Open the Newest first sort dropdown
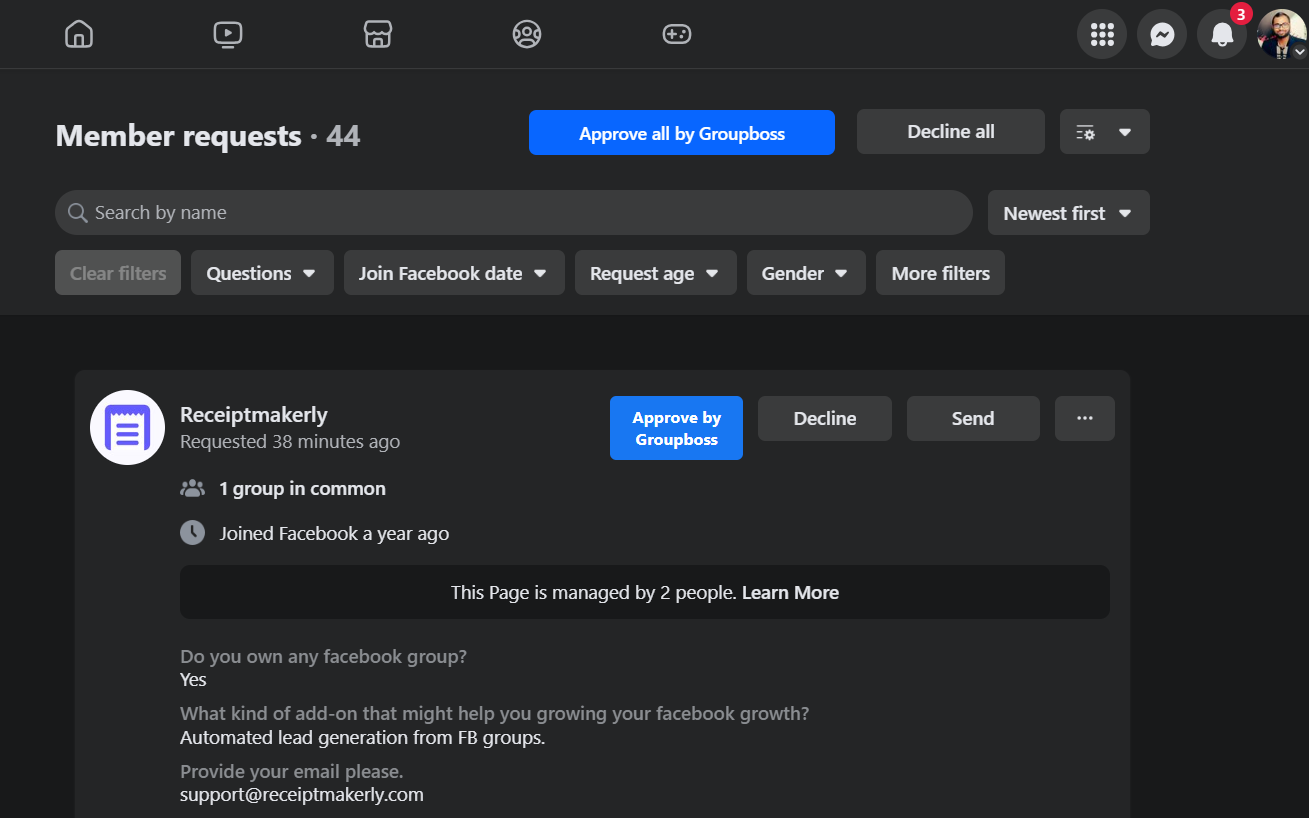This screenshot has width=1309, height=818. click(x=1069, y=213)
